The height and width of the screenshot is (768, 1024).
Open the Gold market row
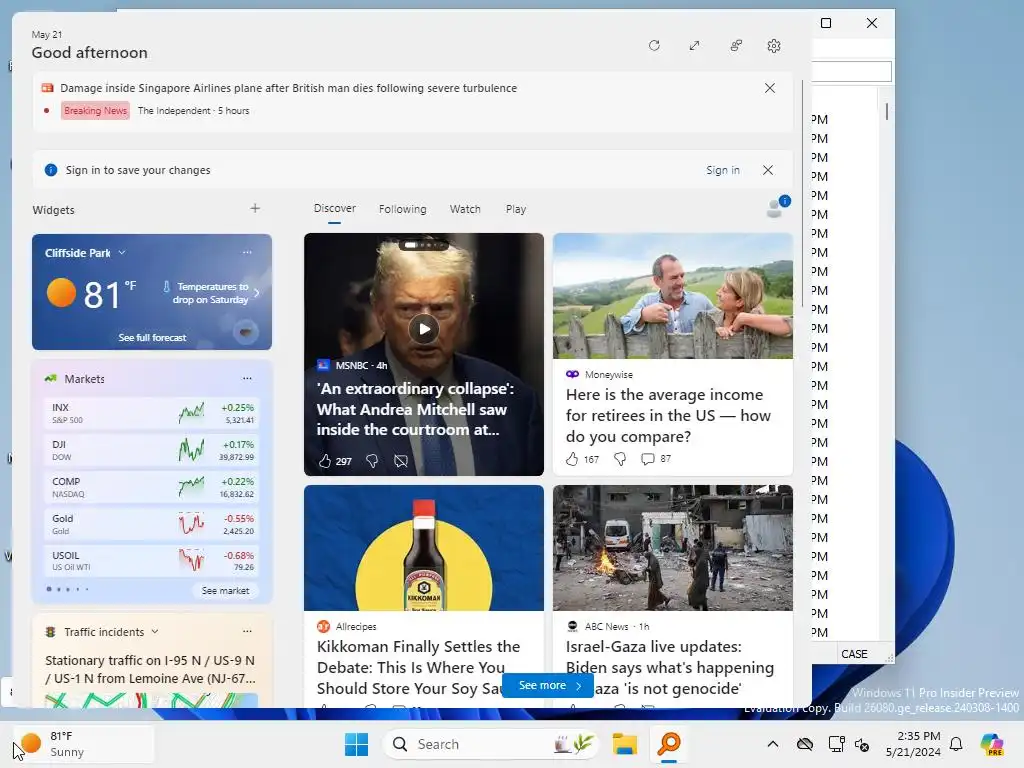(152, 524)
